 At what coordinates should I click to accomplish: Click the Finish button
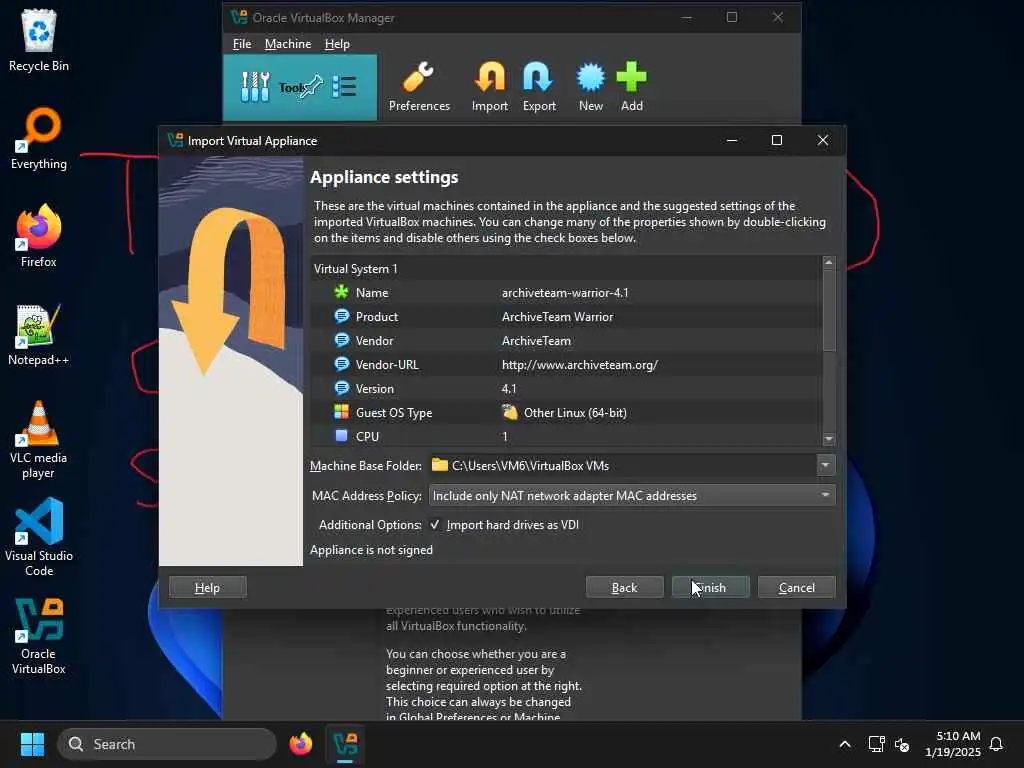coord(711,587)
